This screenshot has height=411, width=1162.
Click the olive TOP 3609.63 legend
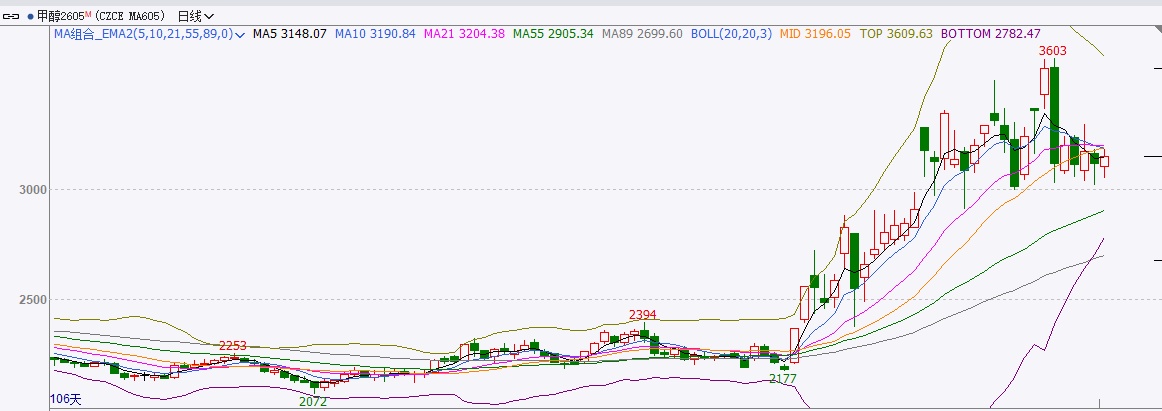point(896,34)
